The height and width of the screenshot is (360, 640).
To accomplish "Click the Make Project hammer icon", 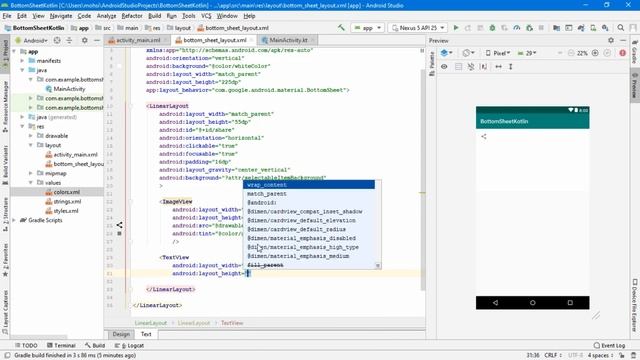I will click(x=341, y=28).
